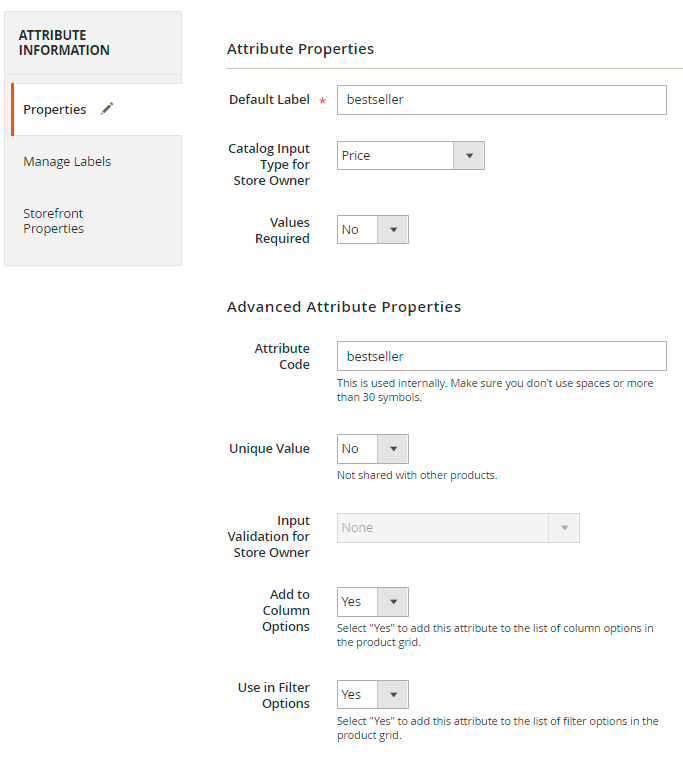
Task: Open the Manage Labels tab
Action: point(67,161)
